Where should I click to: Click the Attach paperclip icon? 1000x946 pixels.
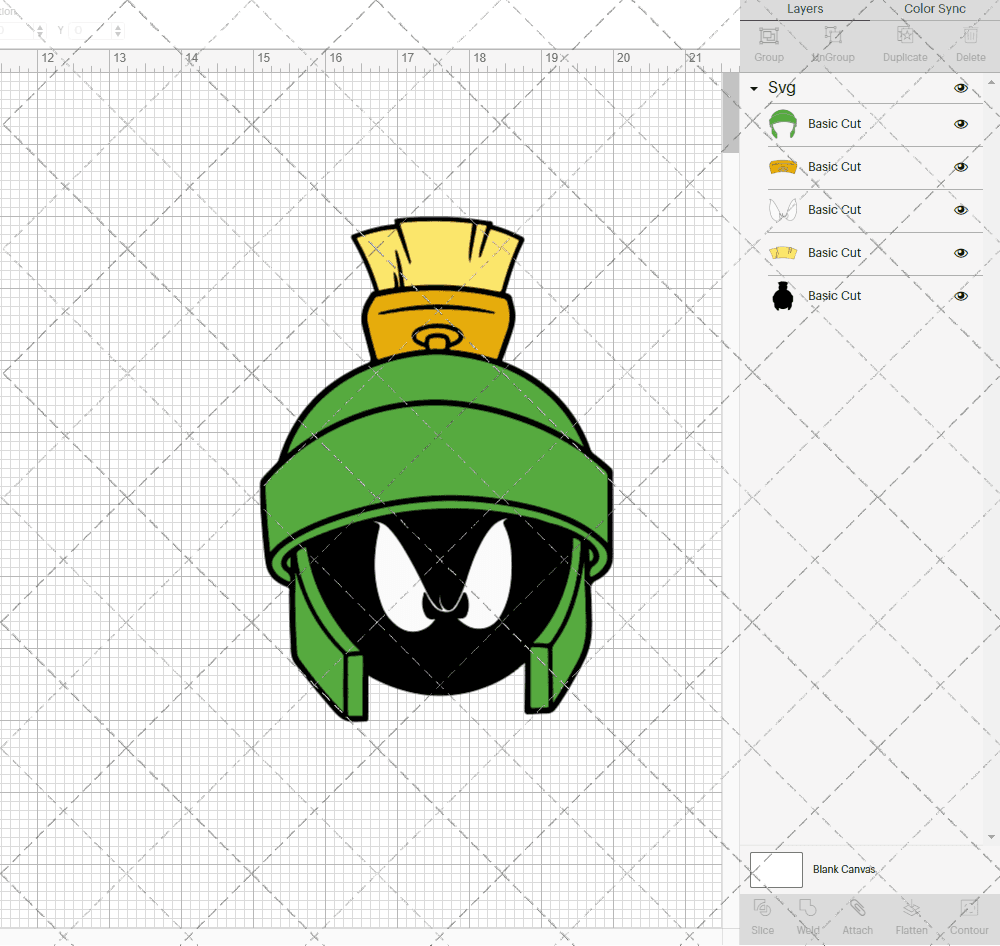point(857,908)
